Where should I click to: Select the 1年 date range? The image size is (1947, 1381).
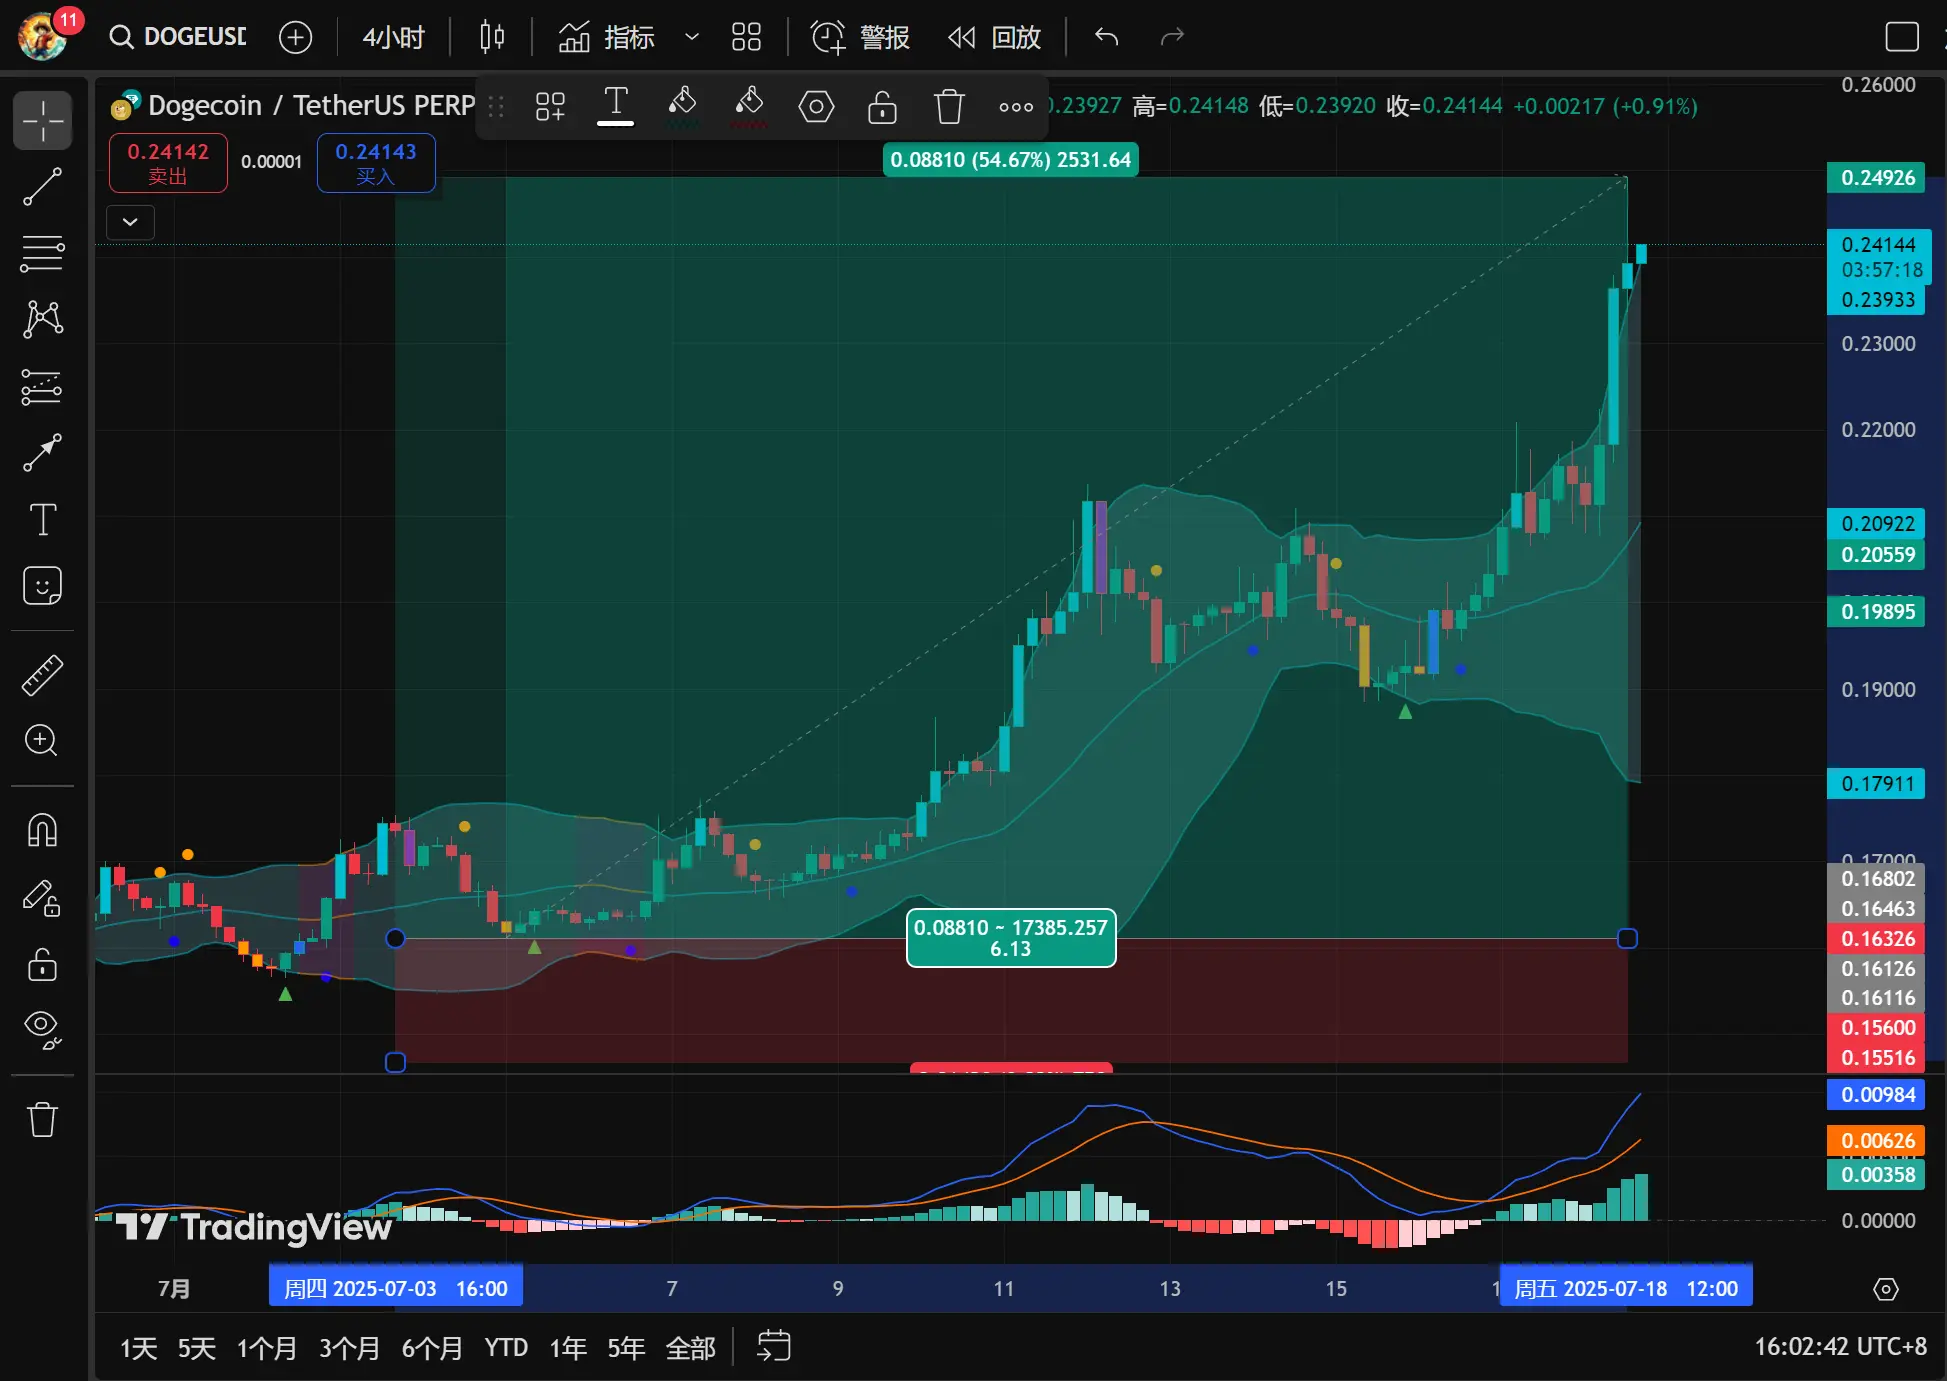568,1348
